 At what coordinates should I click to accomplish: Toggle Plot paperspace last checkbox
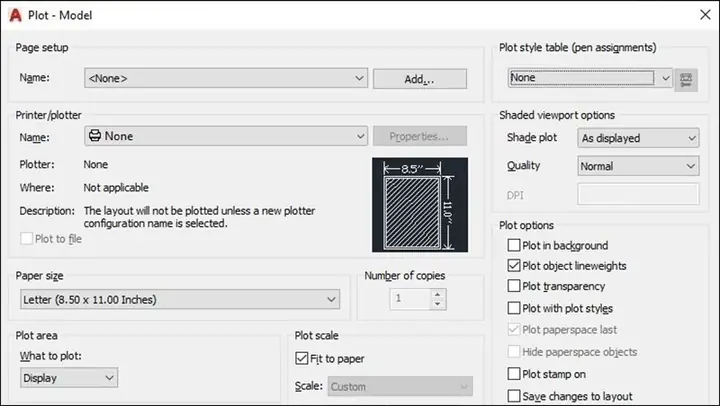tap(514, 329)
